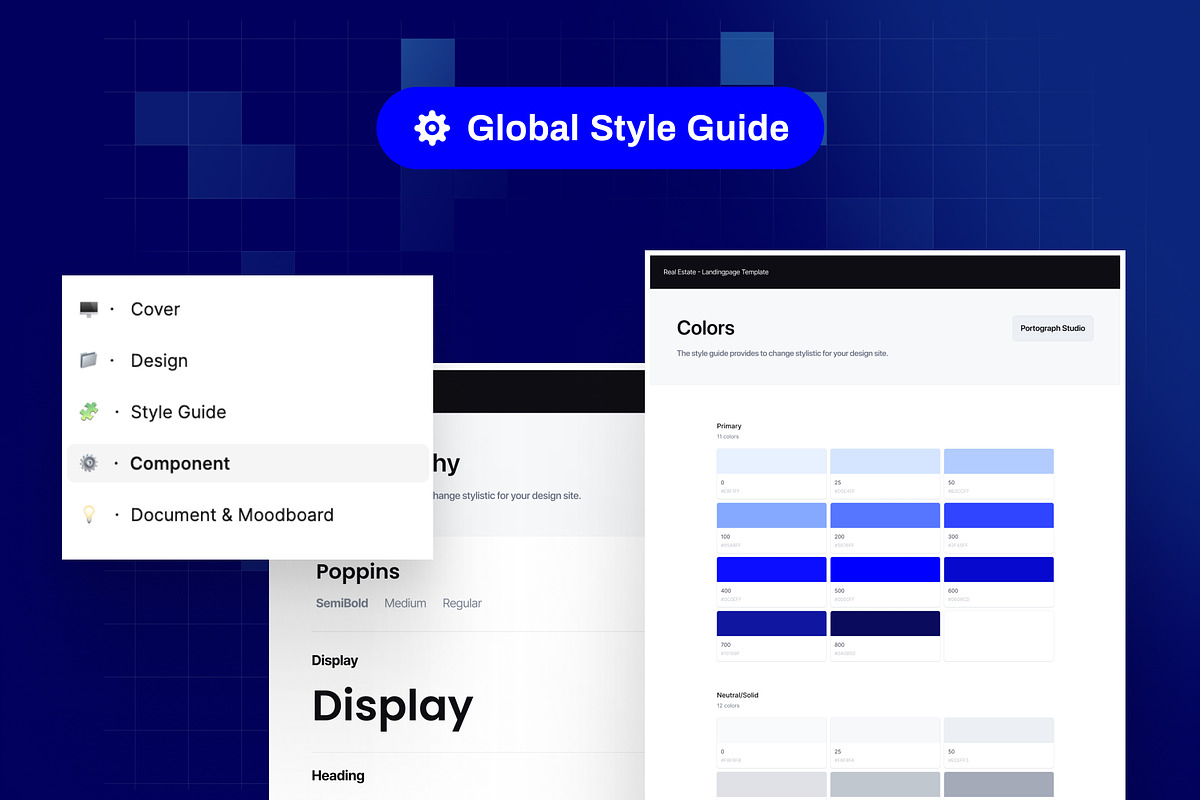Viewport: 1200px width, 800px height.
Task: Click the computer icon beside Cover
Action: coord(89,309)
